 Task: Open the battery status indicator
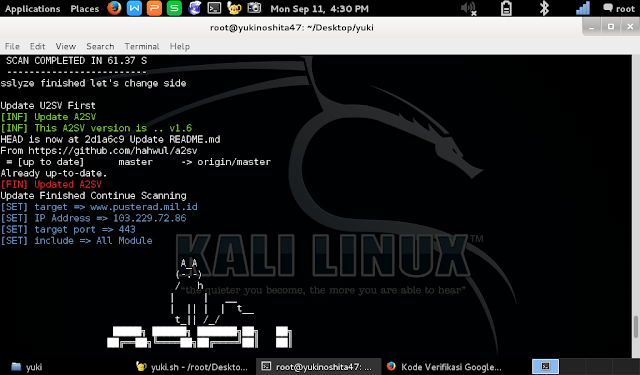coord(506,9)
